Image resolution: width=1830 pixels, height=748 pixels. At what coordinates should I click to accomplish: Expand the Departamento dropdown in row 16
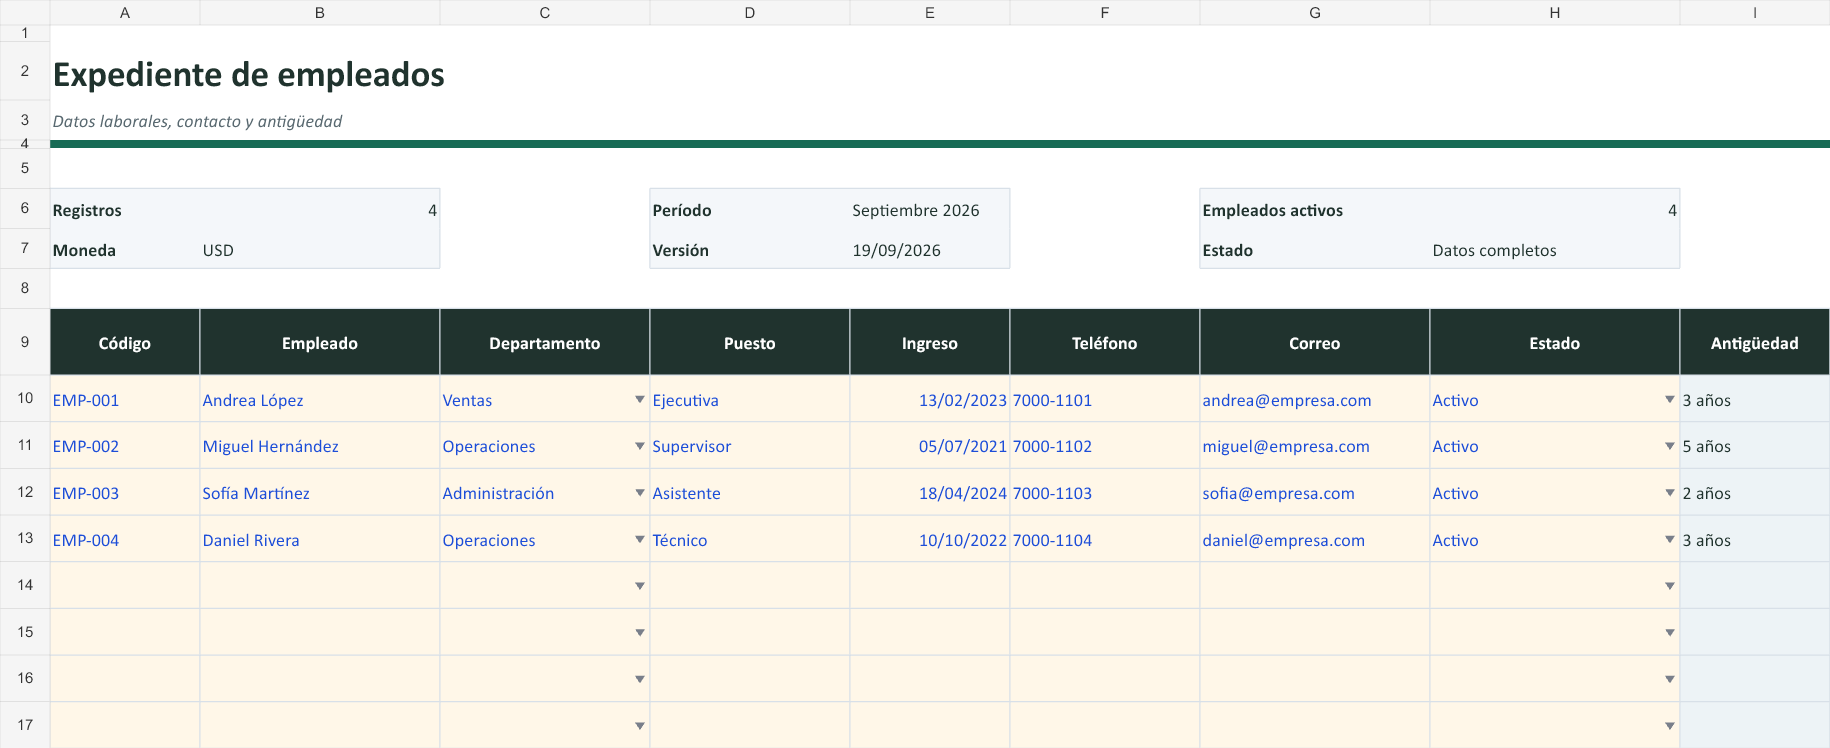tap(640, 679)
